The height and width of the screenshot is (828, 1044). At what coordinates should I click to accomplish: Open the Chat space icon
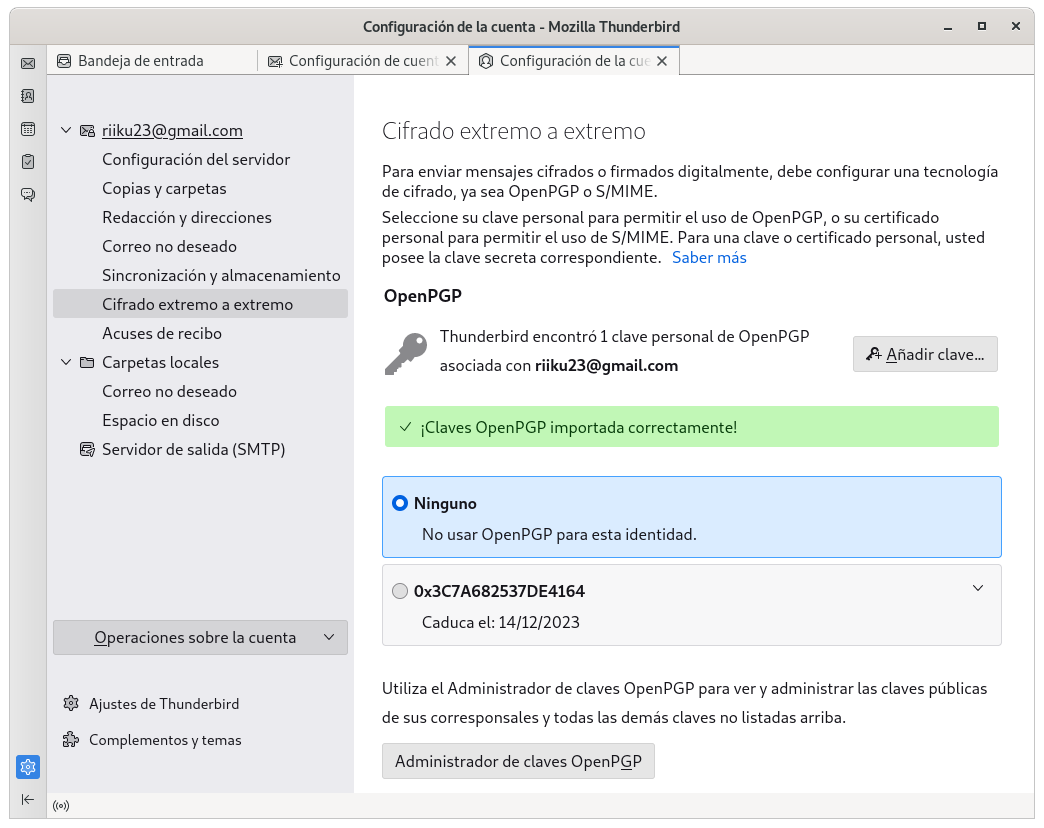tap(28, 194)
